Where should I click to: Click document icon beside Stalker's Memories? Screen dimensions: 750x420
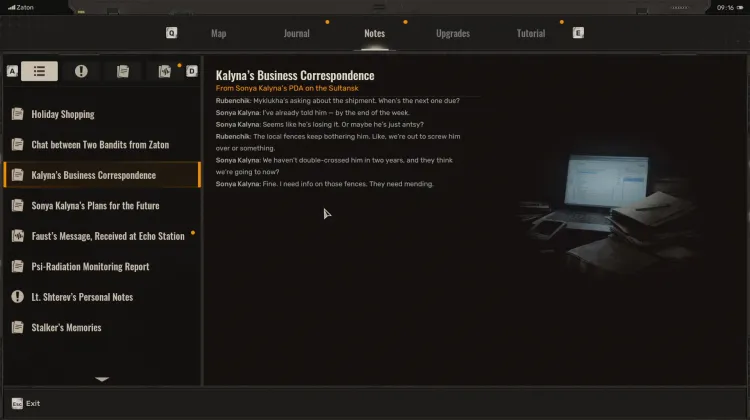[18, 328]
